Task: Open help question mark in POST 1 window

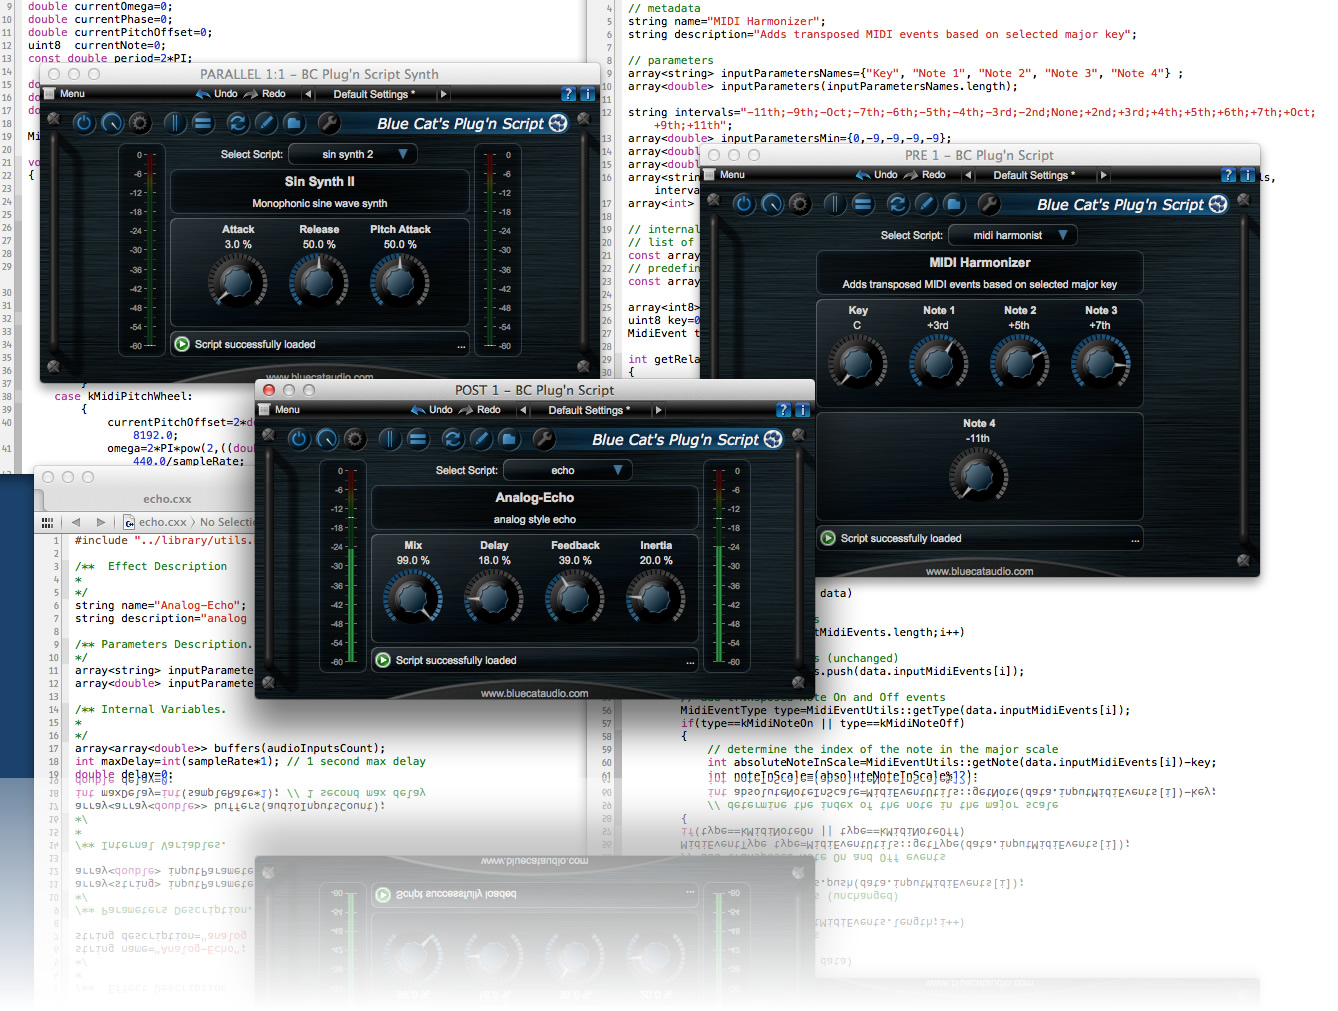Action: 783,410
